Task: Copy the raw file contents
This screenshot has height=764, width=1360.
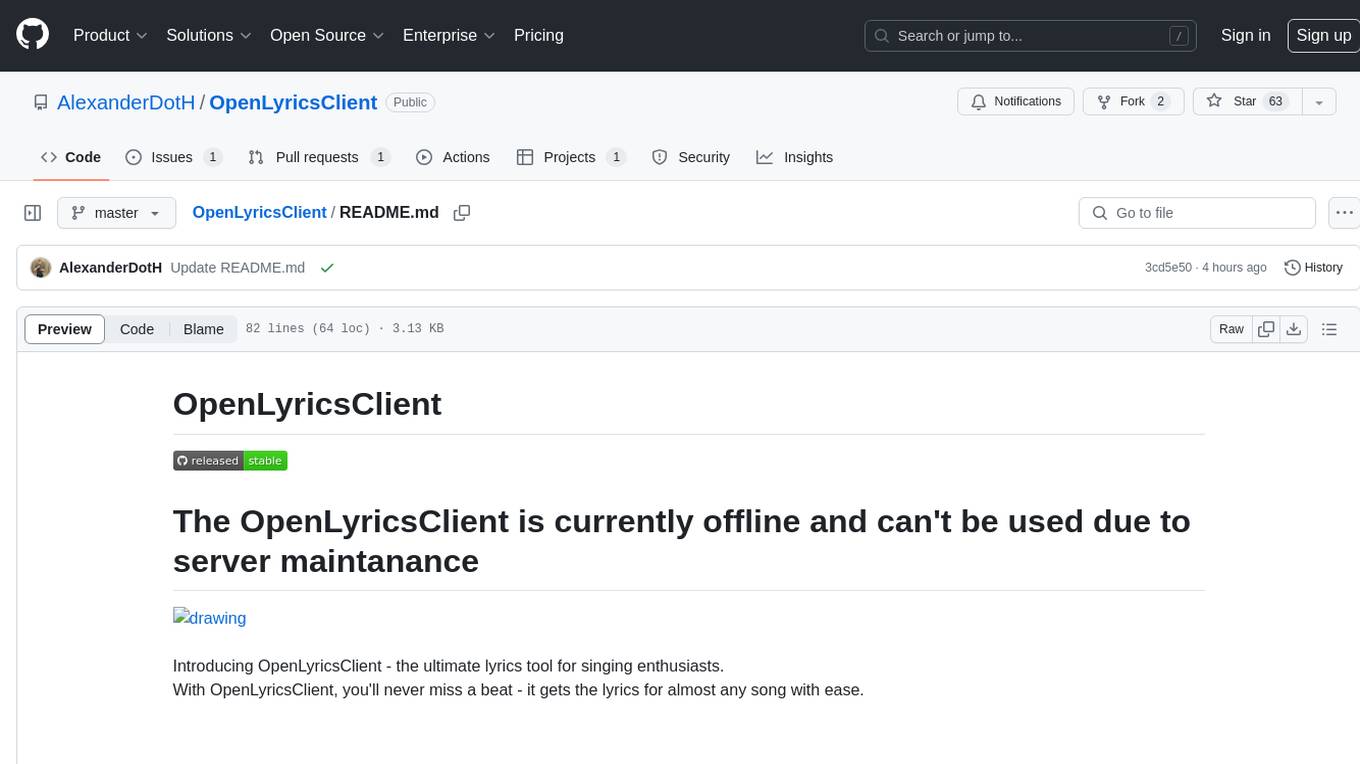Action: tap(1267, 329)
